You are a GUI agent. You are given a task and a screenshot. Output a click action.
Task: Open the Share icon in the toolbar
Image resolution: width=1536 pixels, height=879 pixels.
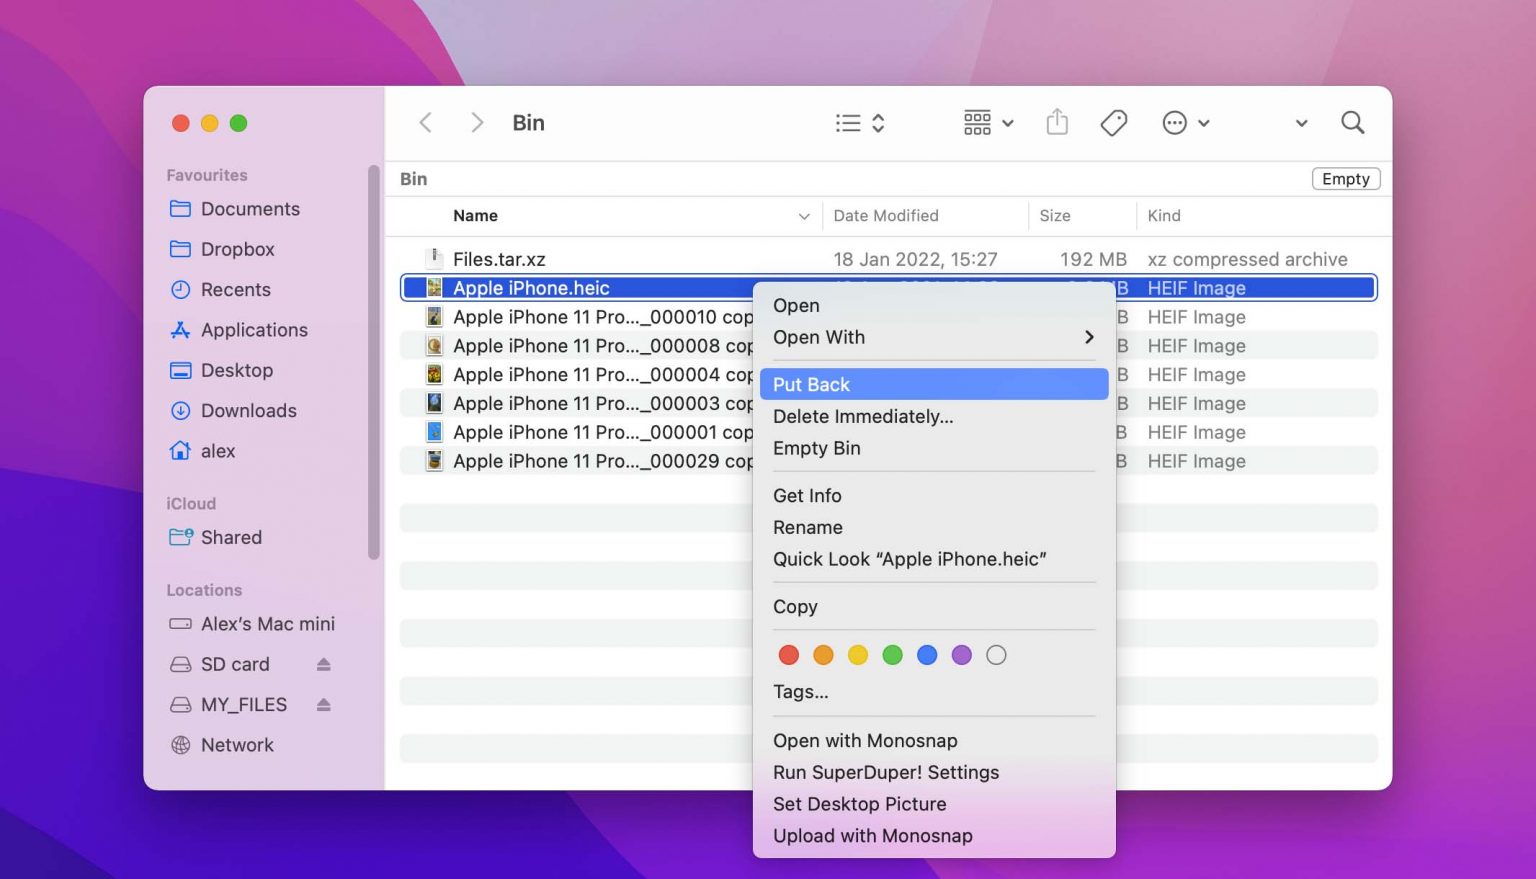(x=1057, y=122)
